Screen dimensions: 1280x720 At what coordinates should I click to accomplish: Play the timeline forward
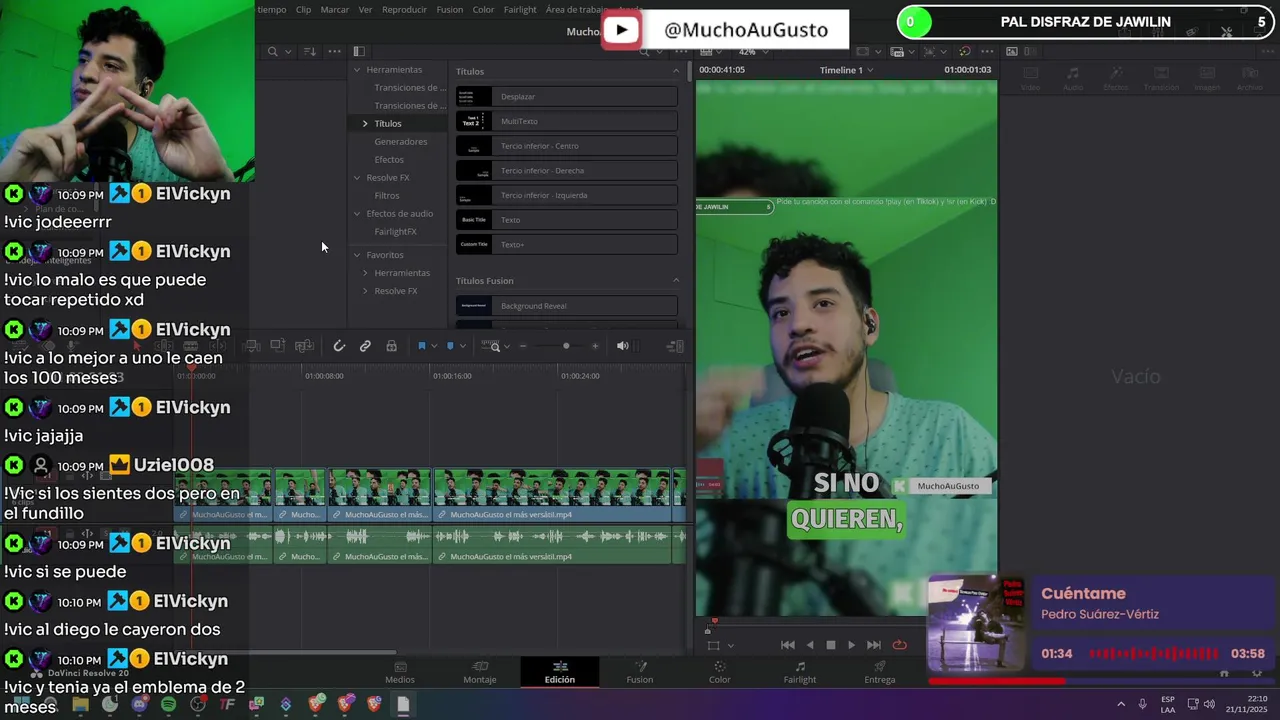pos(851,645)
